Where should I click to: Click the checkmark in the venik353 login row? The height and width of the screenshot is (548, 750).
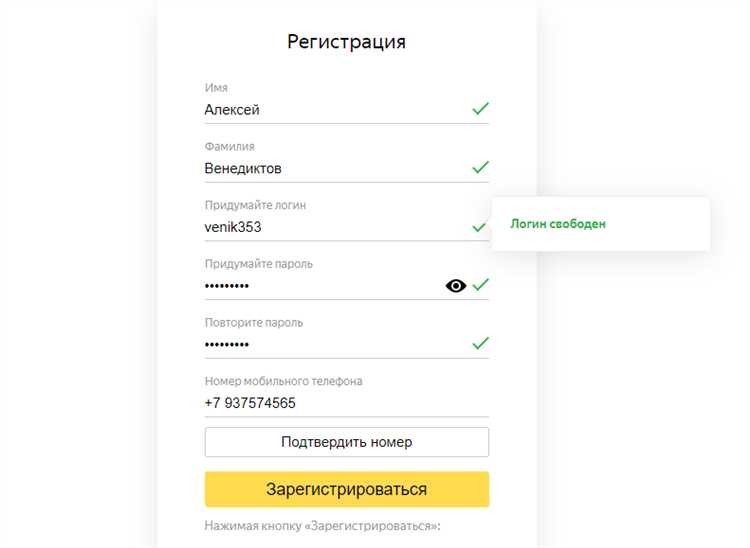(480, 227)
